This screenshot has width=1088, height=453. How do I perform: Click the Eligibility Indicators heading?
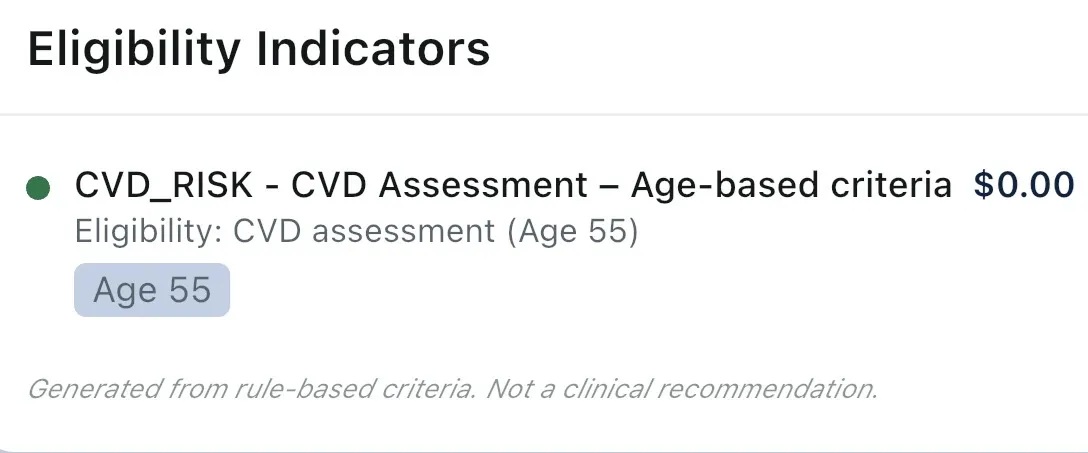(x=259, y=49)
